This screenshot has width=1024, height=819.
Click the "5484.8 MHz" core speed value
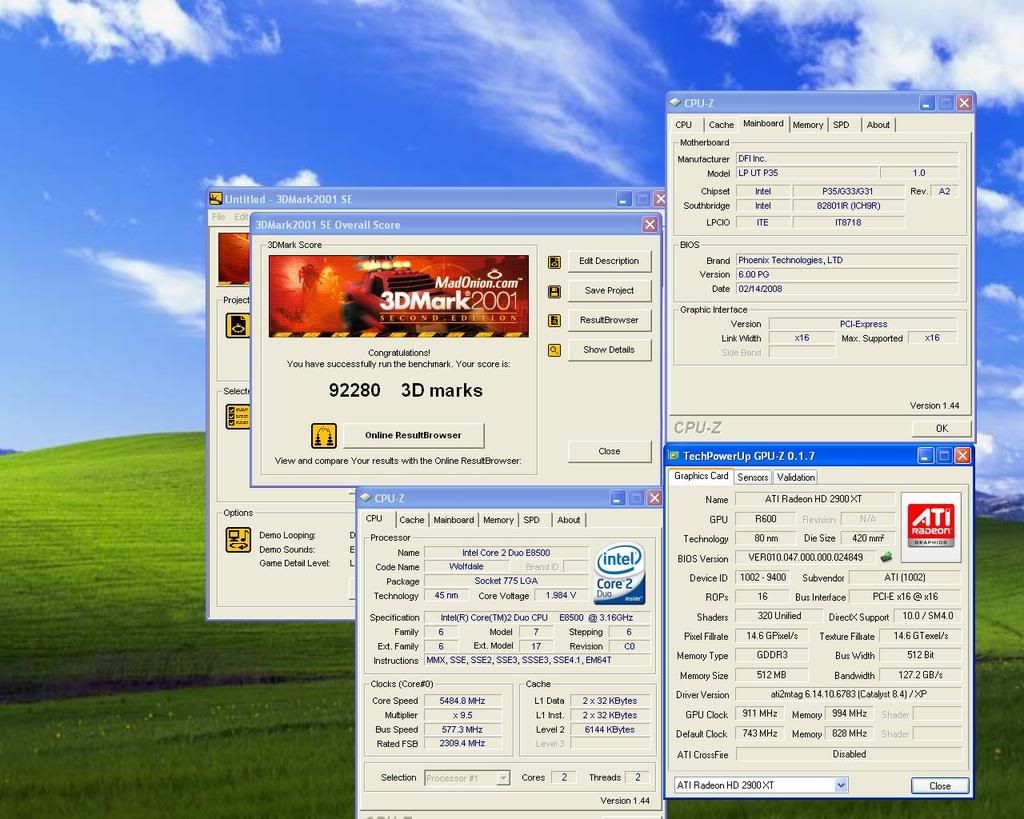pos(462,701)
